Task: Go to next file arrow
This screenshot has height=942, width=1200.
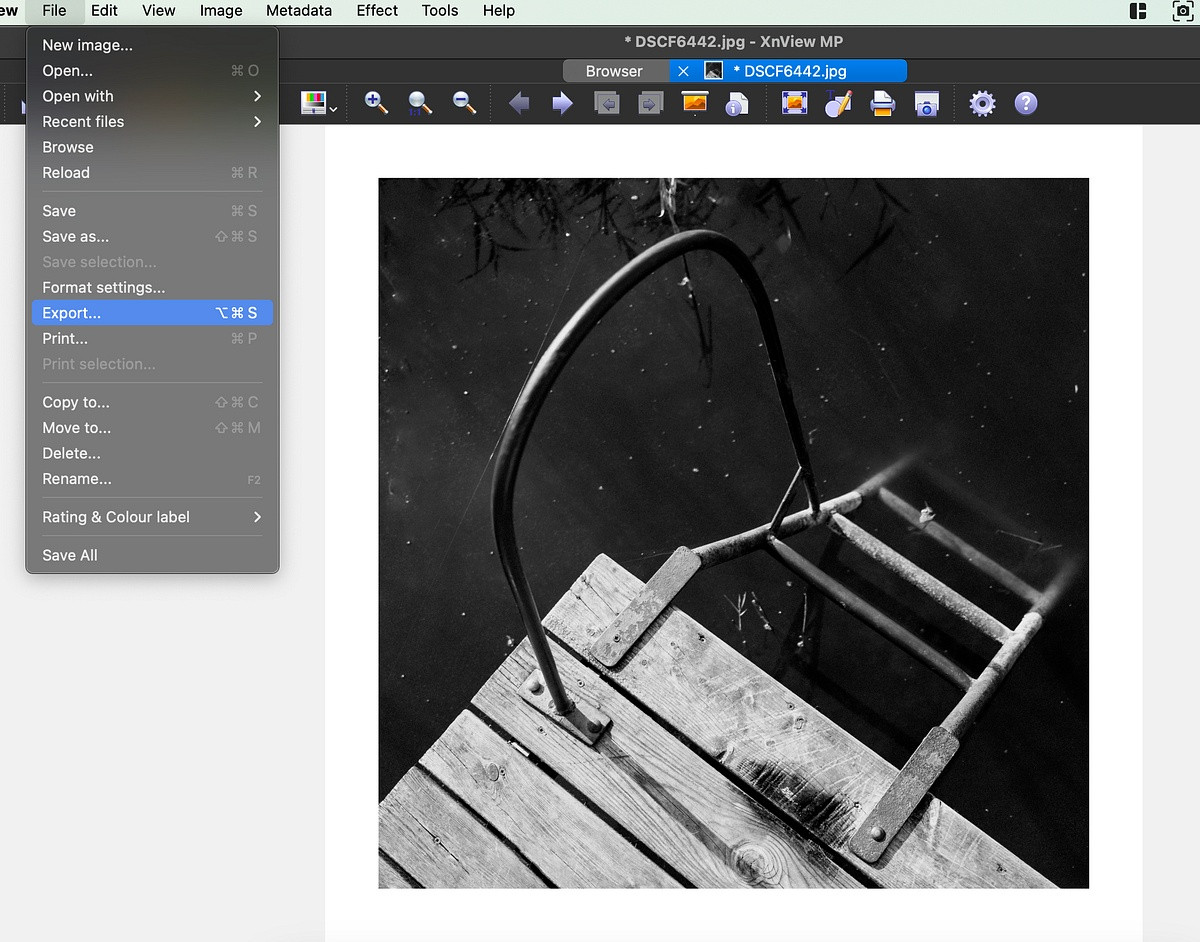Action: (562, 103)
